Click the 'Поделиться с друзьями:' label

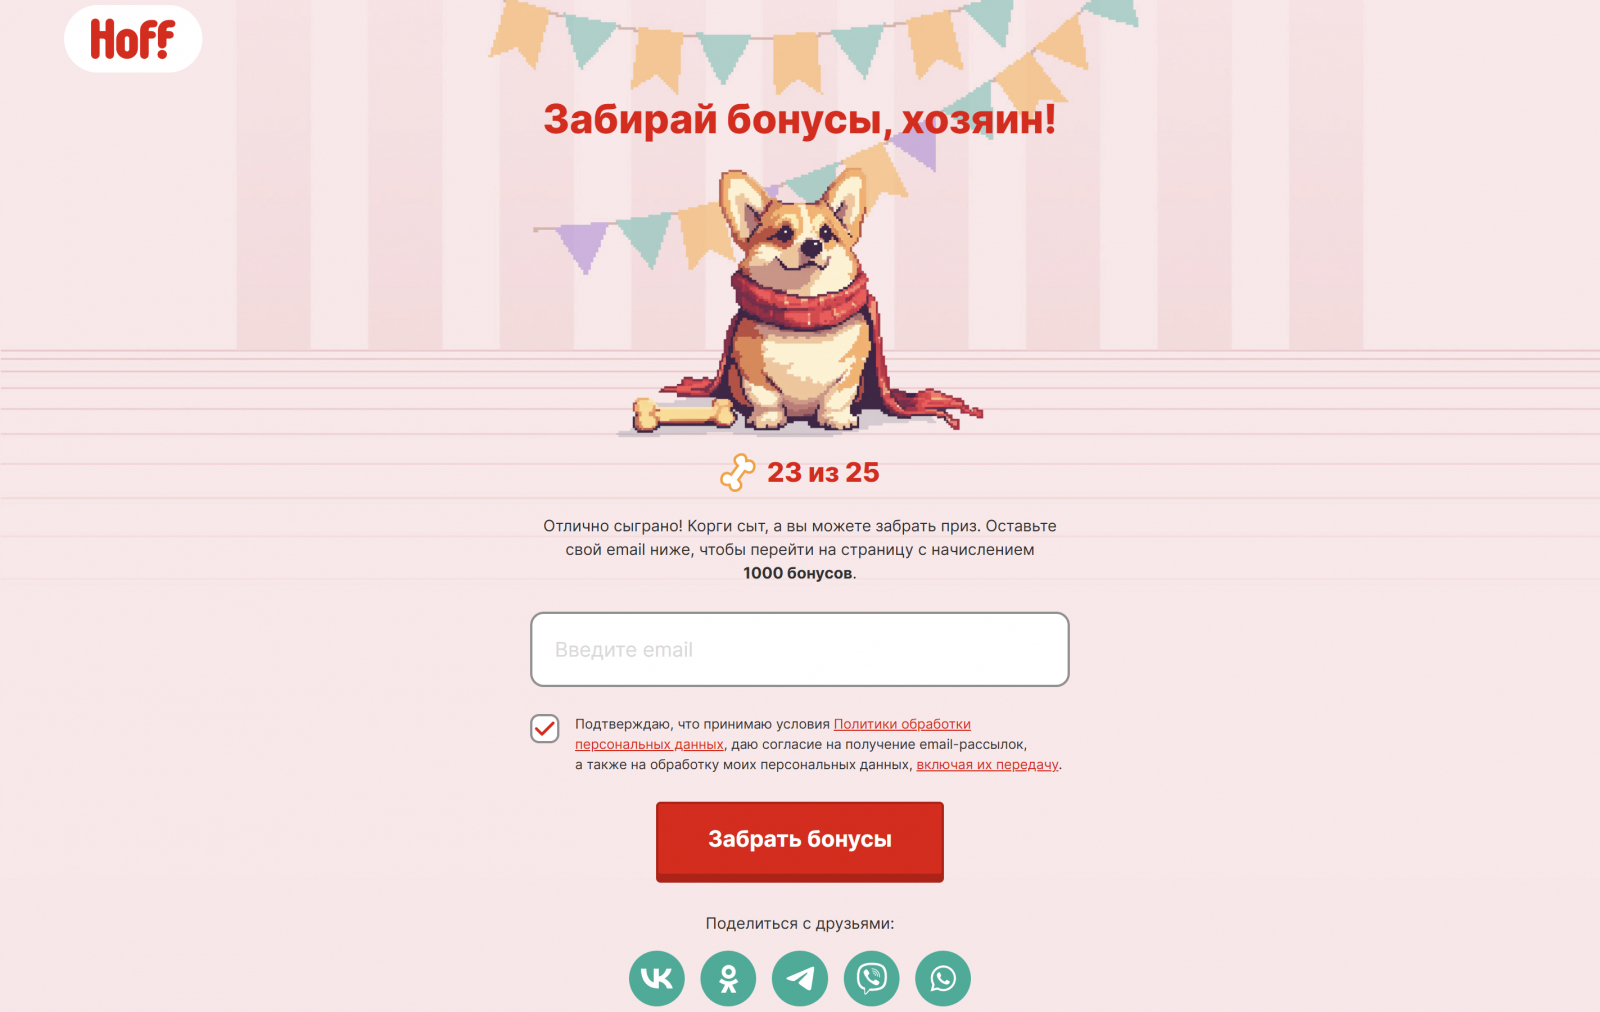coord(800,923)
